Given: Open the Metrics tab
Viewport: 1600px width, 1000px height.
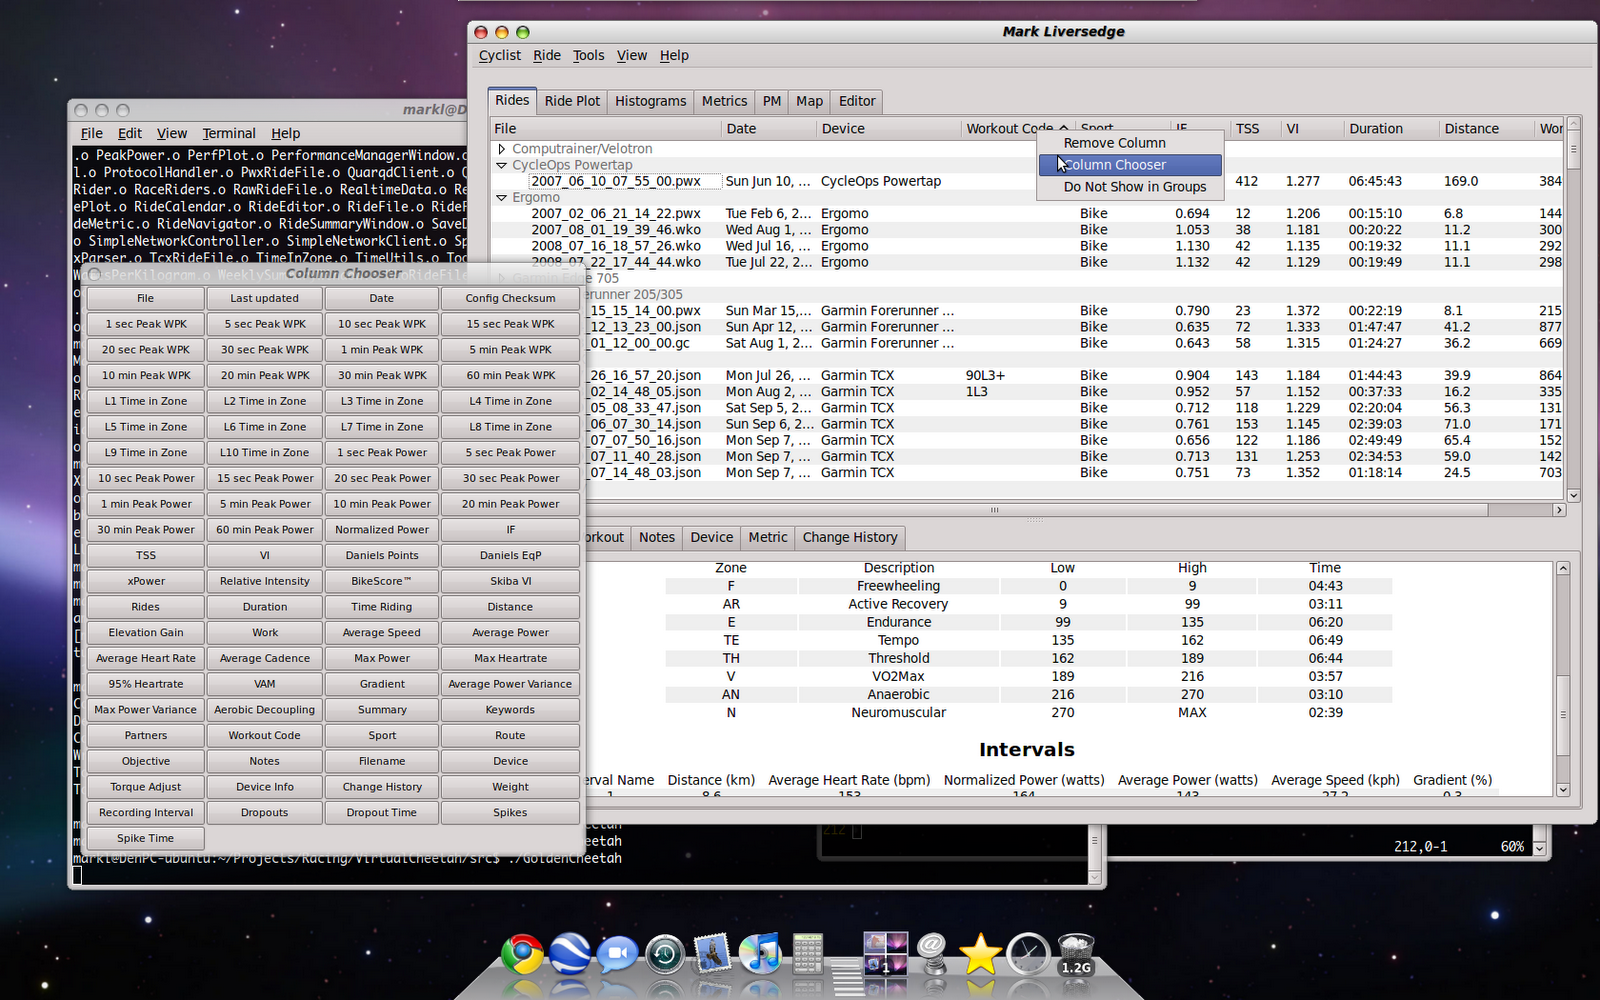Looking at the screenshot, I should click(x=724, y=101).
